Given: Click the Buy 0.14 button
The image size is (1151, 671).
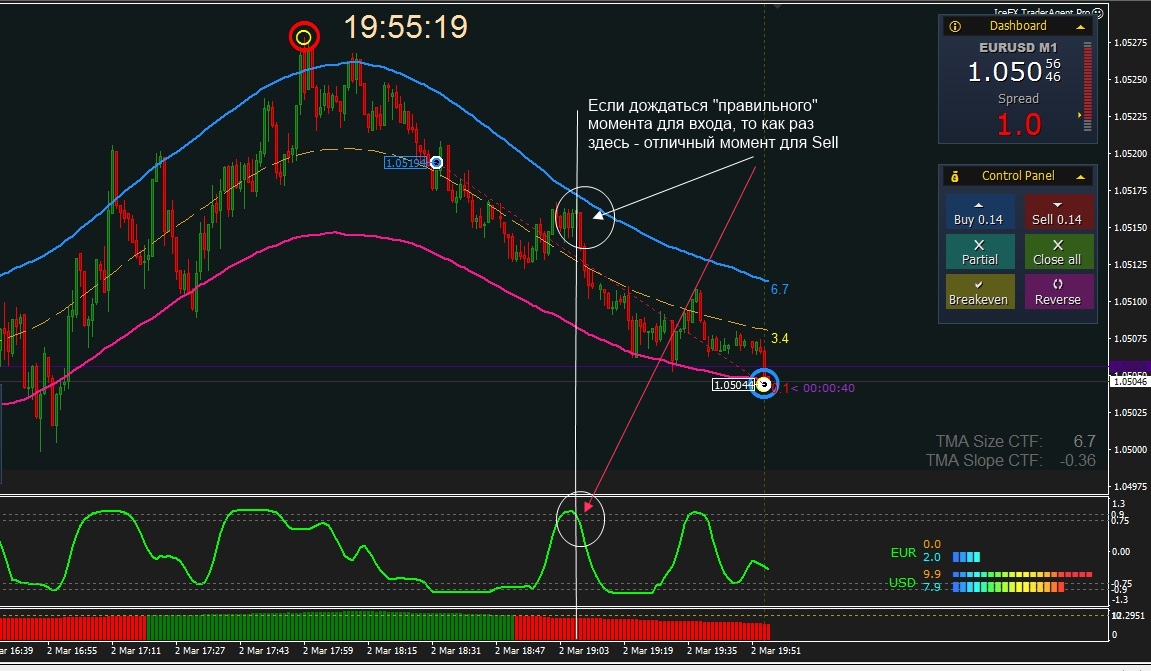Looking at the screenshot, I should (x=979, y=212).
